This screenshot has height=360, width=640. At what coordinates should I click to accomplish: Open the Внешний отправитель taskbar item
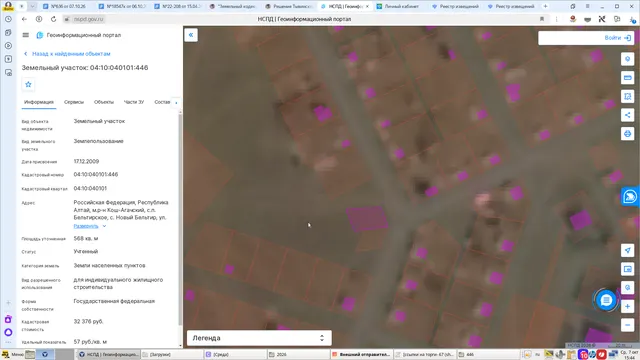(x=361, y=354)
